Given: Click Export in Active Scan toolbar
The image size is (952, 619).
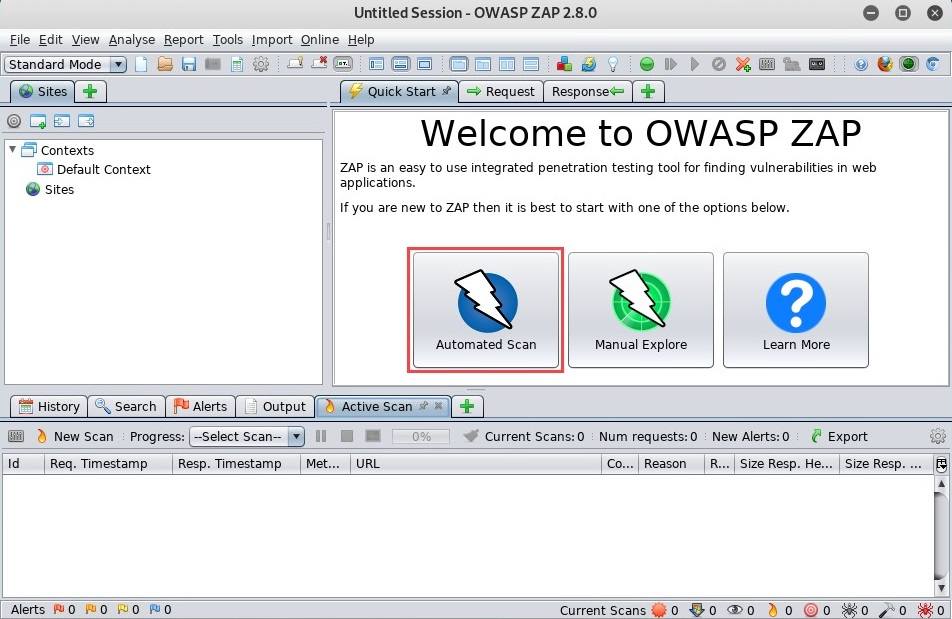Looking at the screenshot, I should tap(839, 436).
